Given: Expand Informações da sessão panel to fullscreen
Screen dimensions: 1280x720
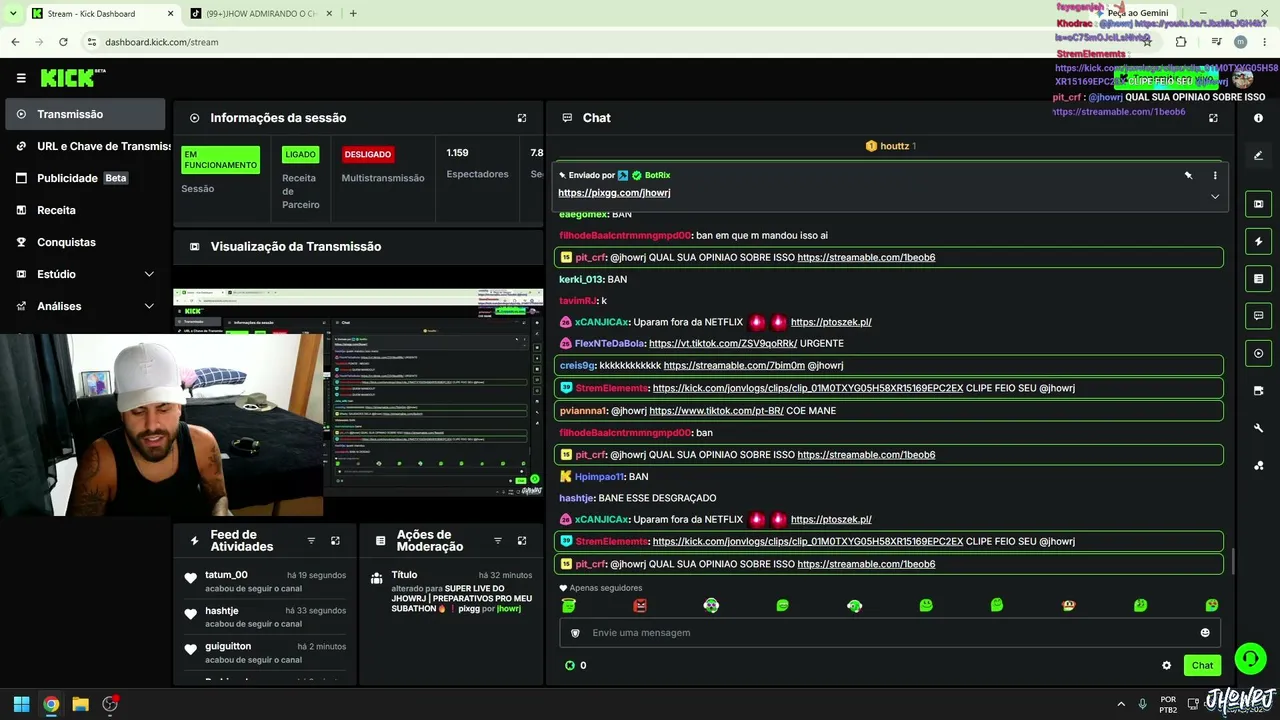Looking at the screenshot, I should point(522,118).
